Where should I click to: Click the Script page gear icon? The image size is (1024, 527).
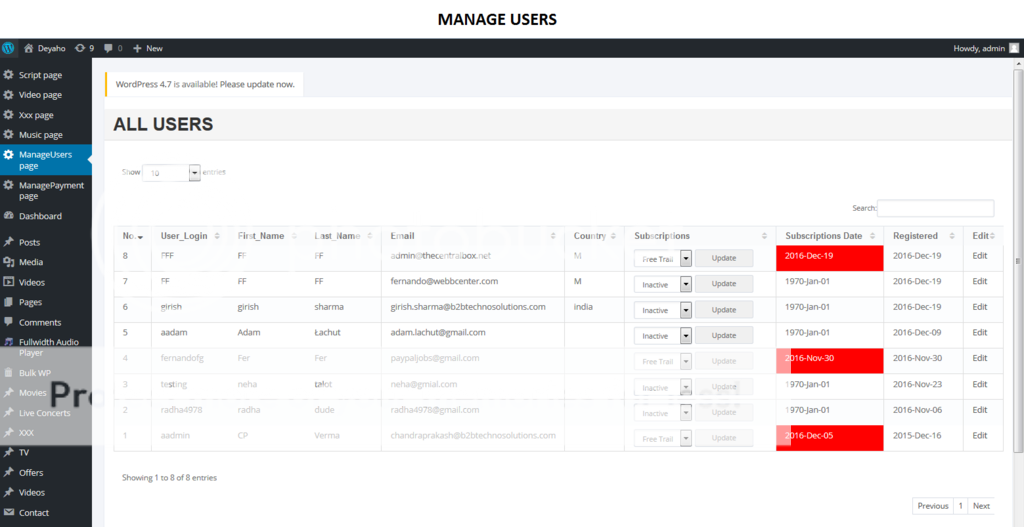(x=9, y=75)
